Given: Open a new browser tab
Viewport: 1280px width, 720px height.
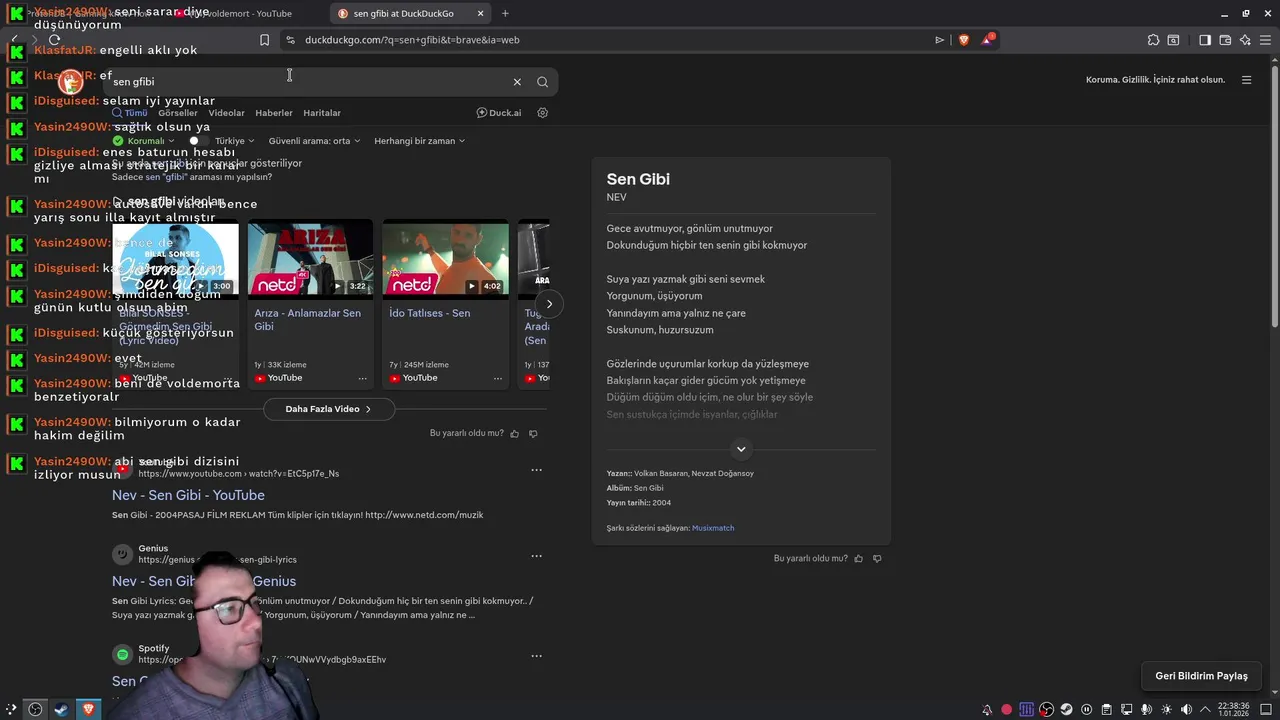Looking at the screenshot, I should point(505,13).
